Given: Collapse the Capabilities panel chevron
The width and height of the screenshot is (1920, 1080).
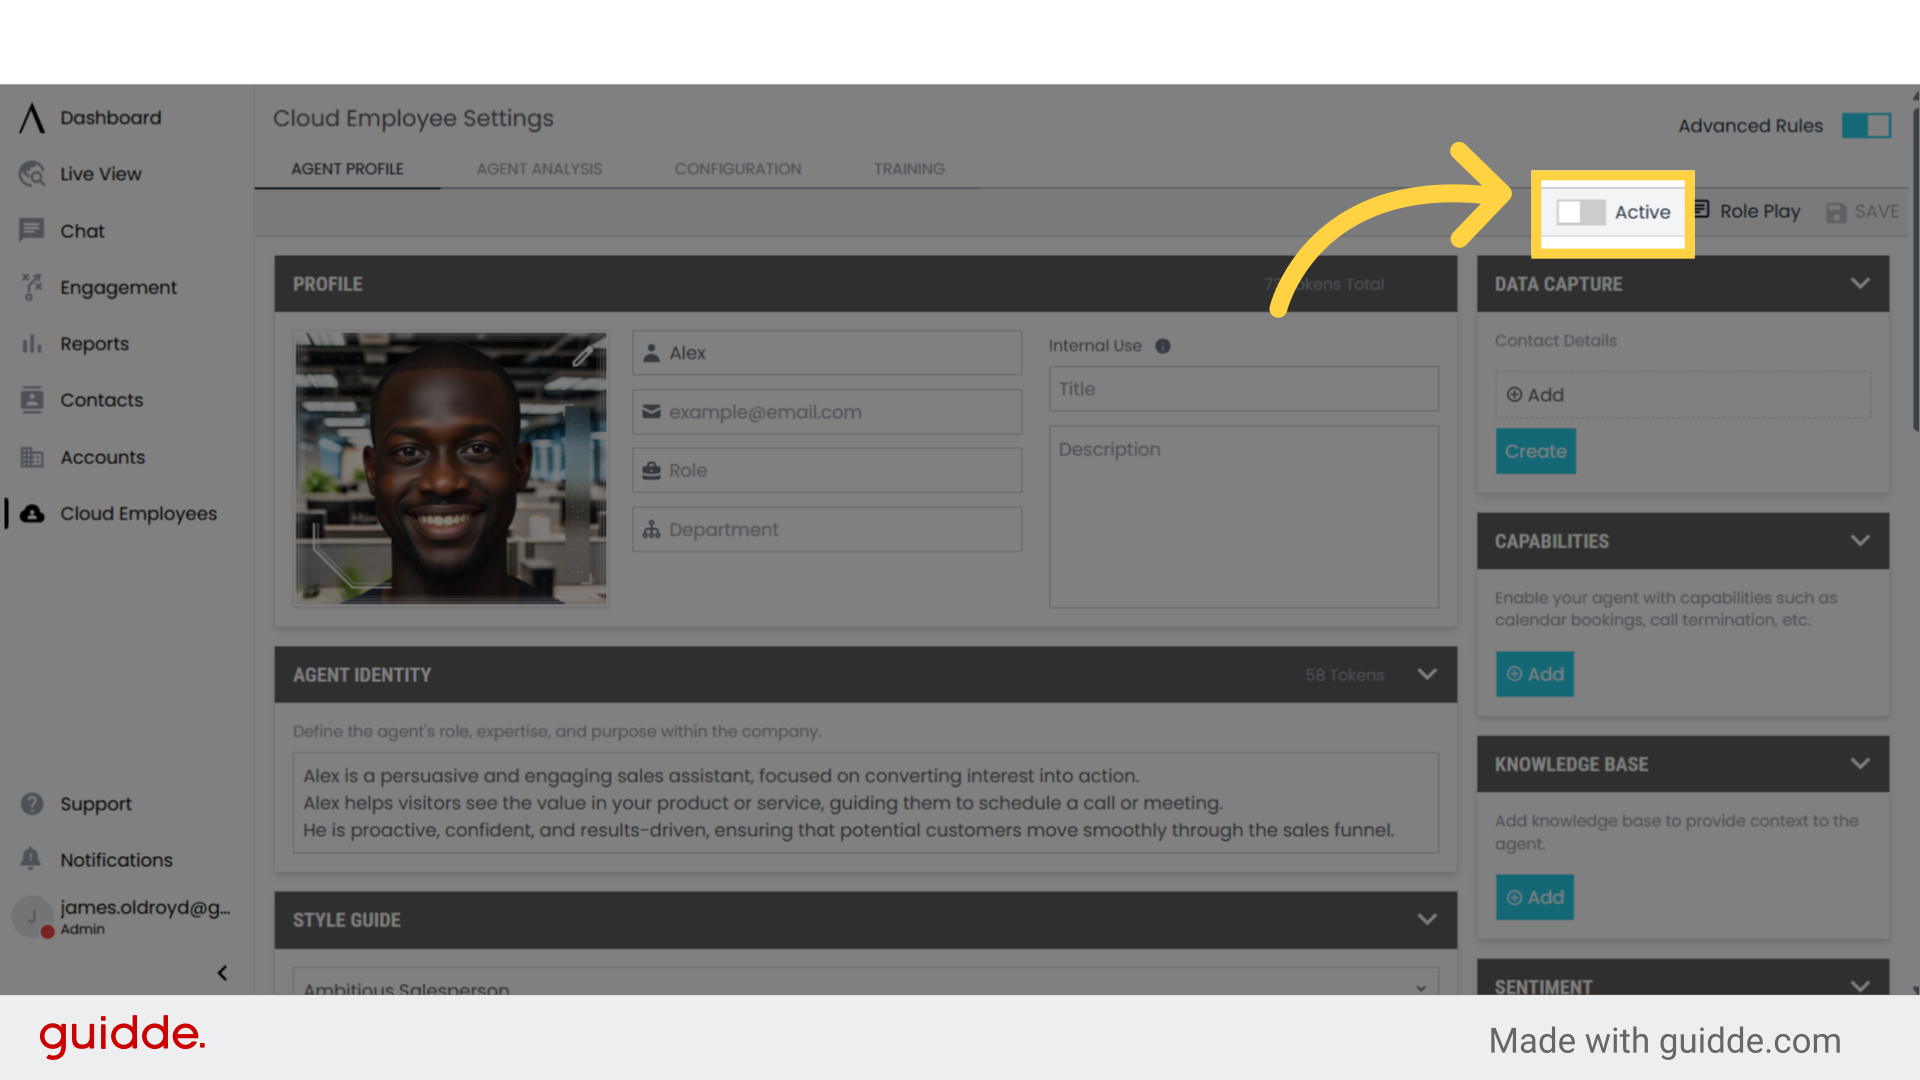Looking at the screenshot, I should point(1860,540).
